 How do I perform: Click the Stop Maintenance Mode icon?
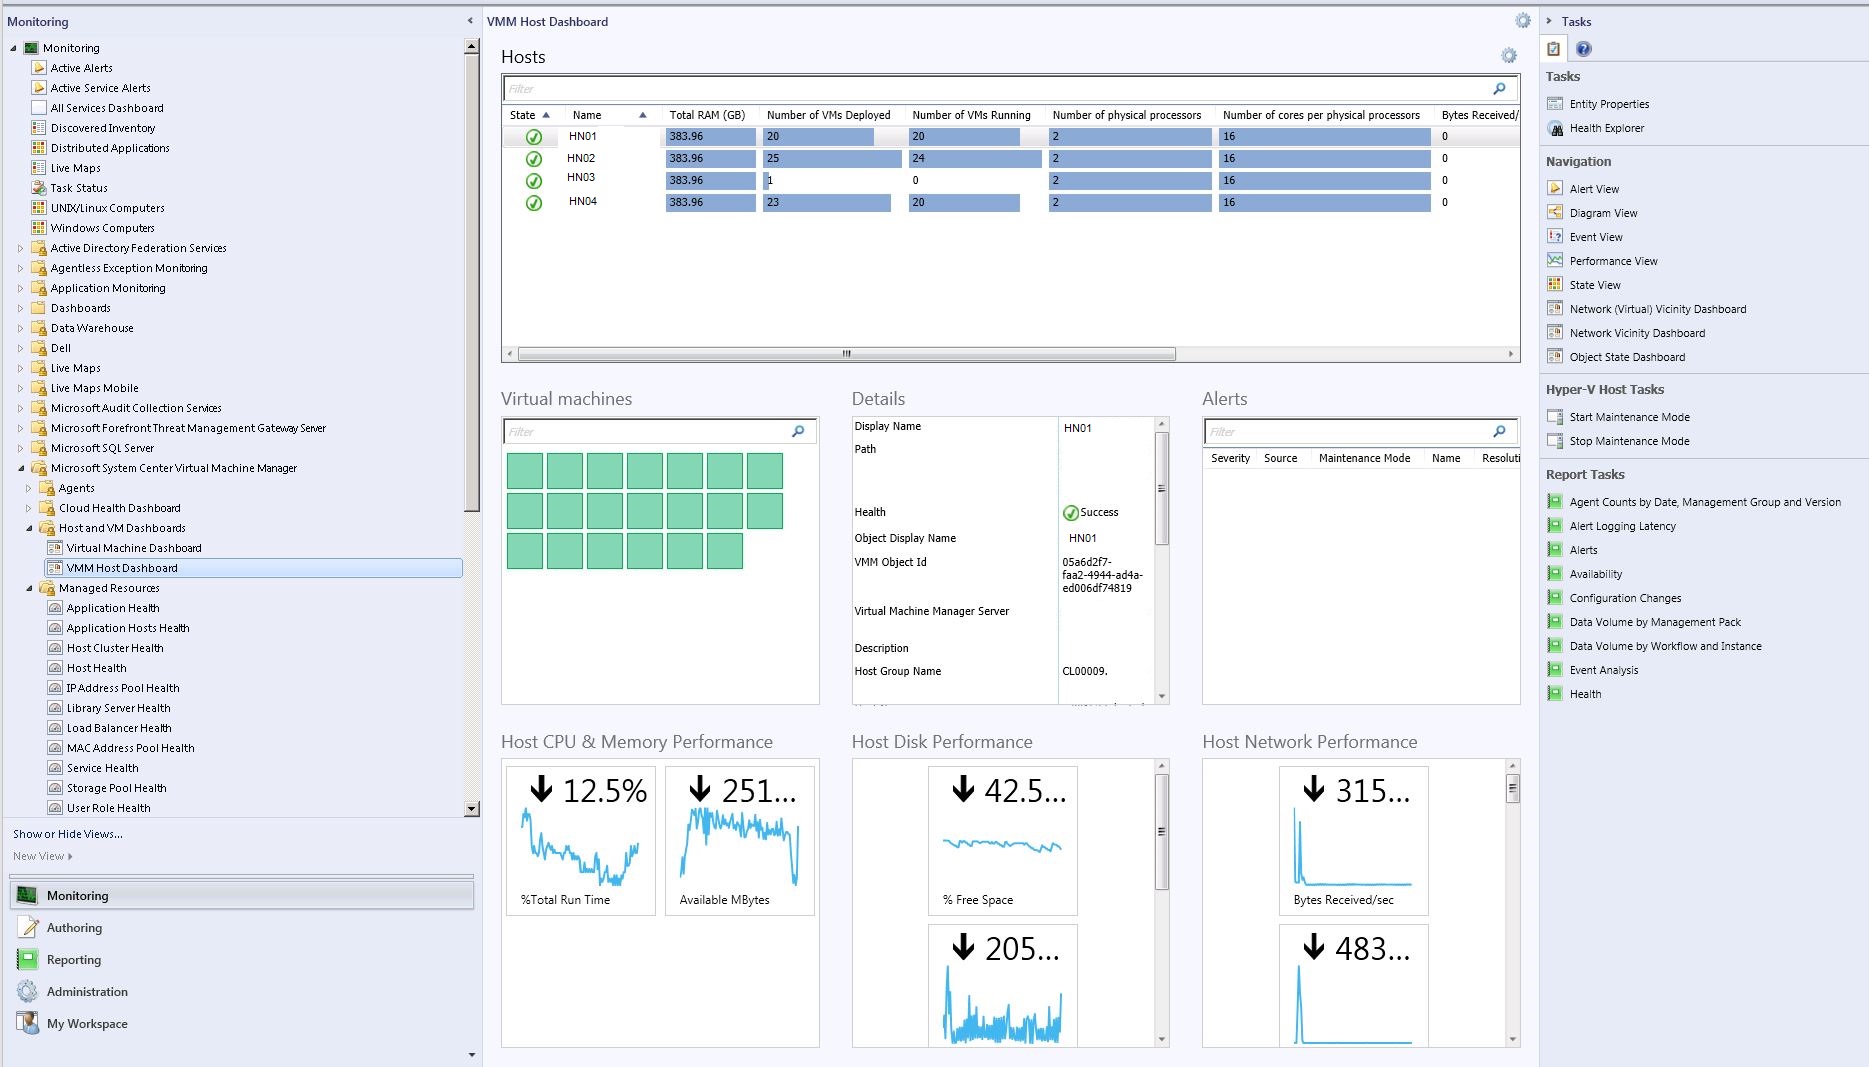pos(1555,441)
